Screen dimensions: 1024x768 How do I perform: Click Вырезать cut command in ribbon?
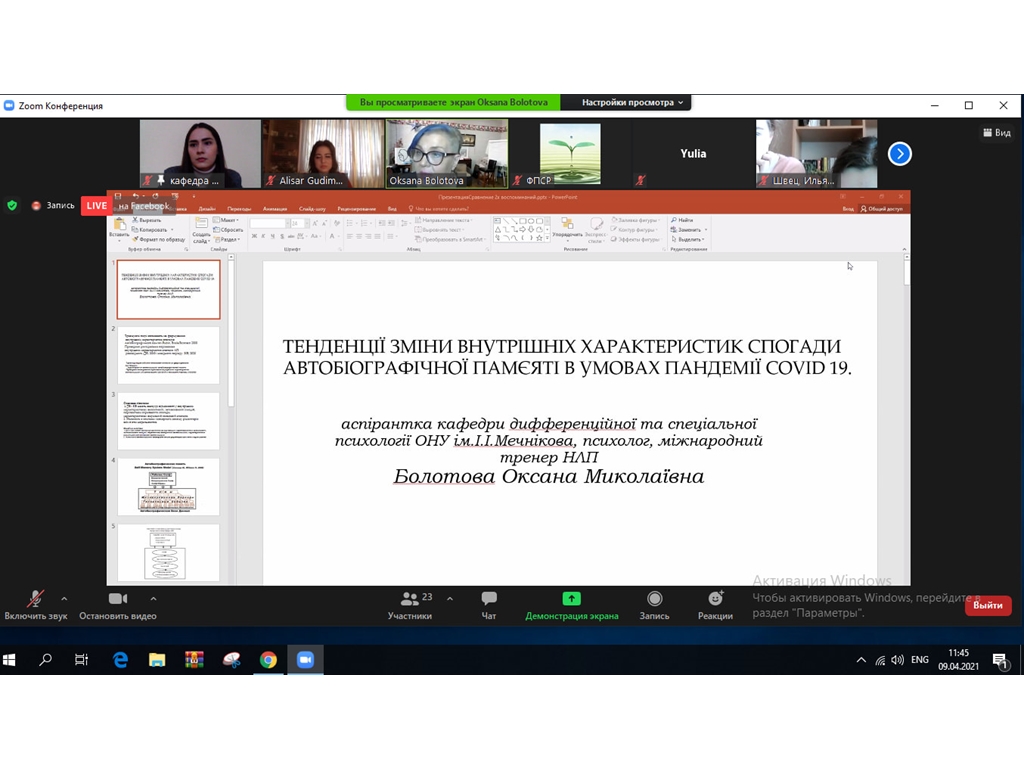point(147,220)
